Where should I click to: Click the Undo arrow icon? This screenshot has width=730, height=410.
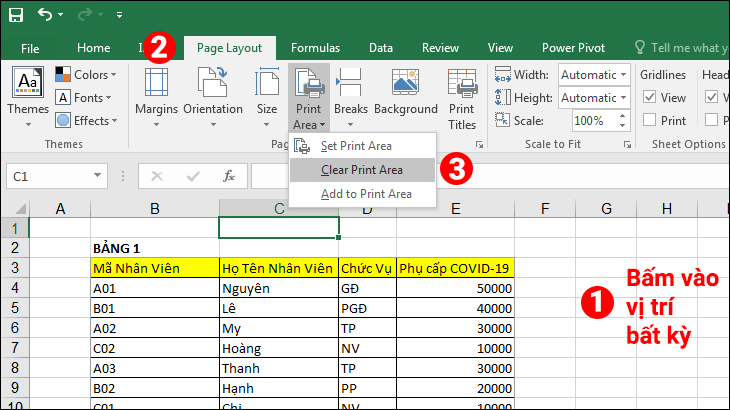tap(45, 14)
